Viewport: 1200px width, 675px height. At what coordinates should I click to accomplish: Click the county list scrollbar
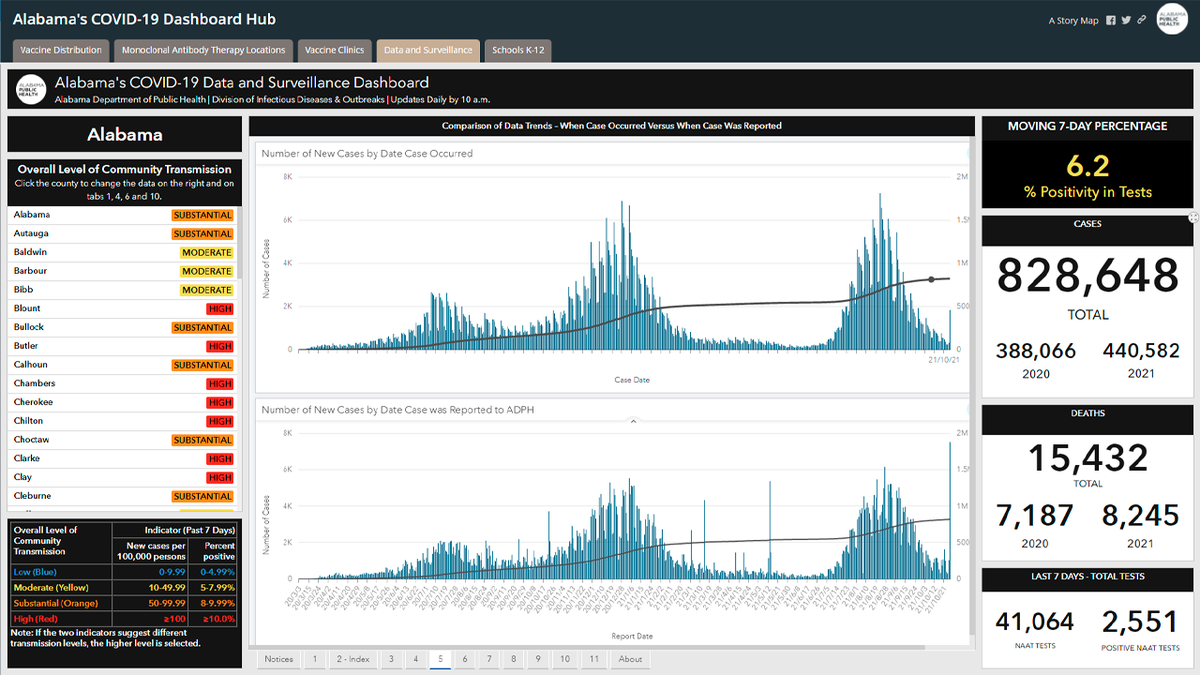click(x=239, y=245)
